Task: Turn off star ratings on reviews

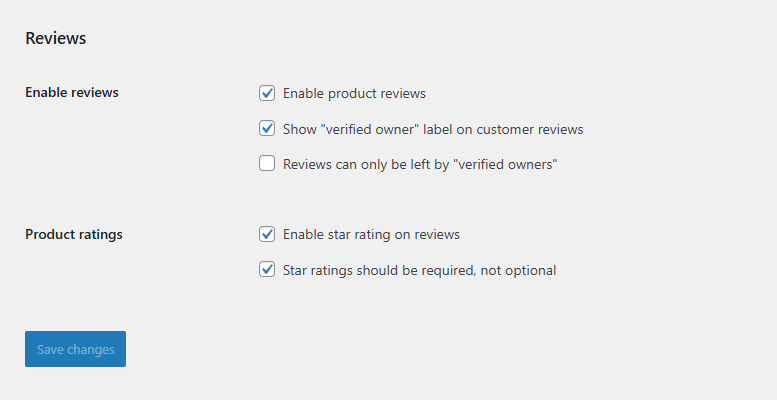Action: click(267, 234)
